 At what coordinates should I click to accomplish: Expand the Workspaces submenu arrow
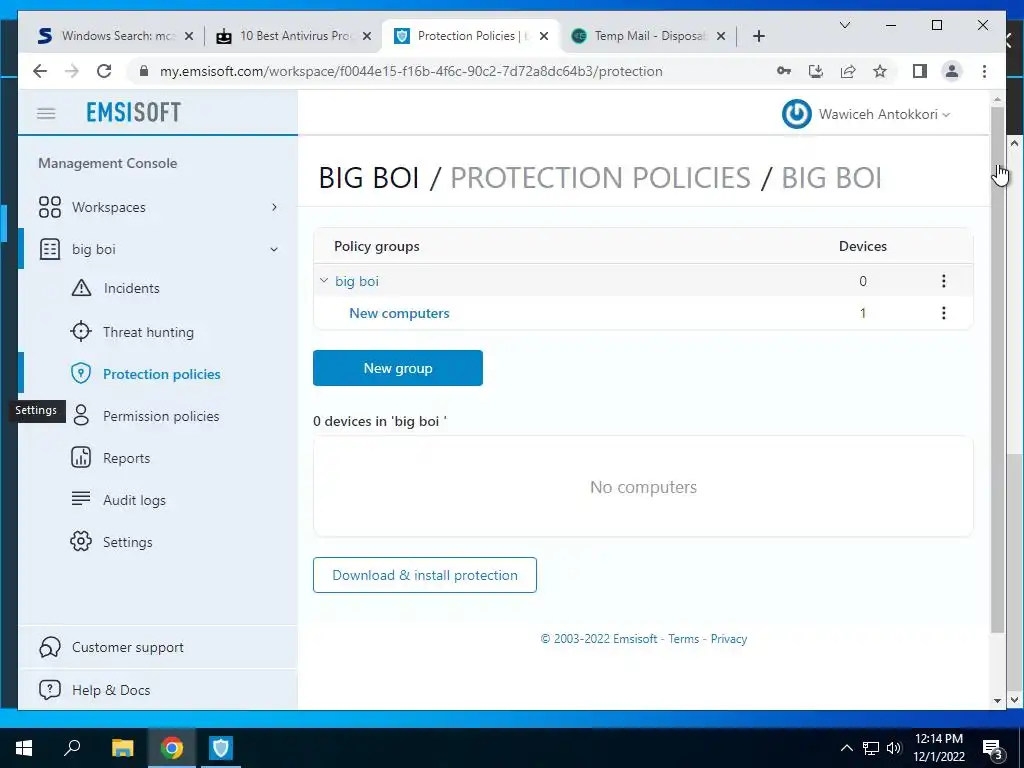274,207
